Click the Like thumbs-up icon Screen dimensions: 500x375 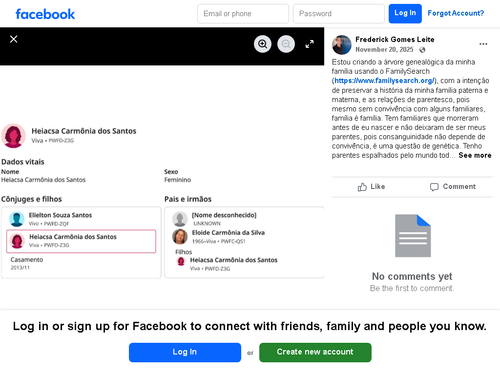(362, 187)
